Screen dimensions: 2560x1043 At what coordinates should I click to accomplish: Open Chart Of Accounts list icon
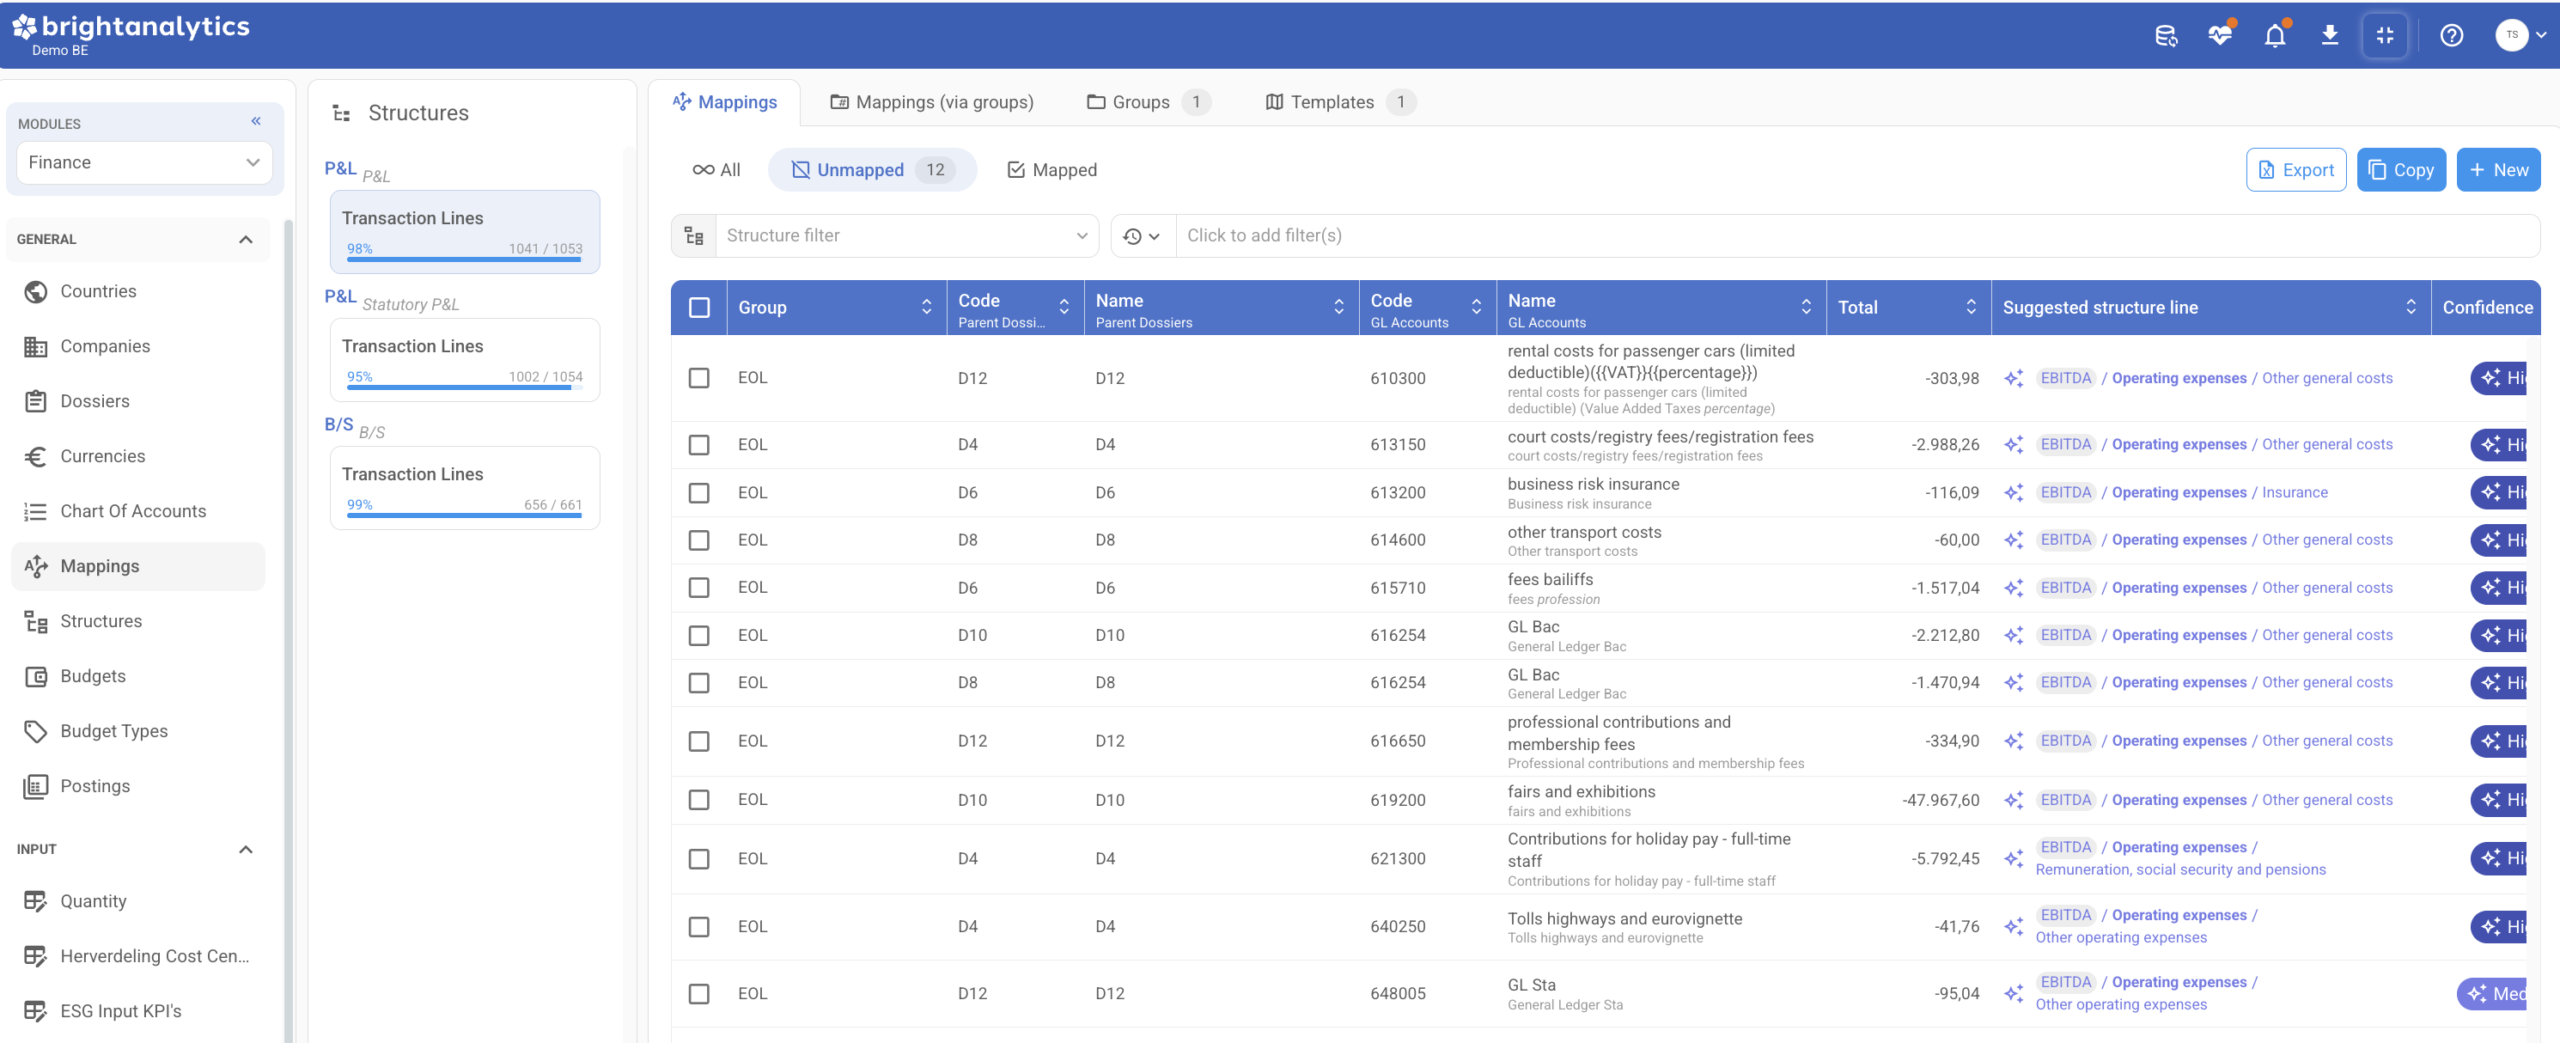36,511
